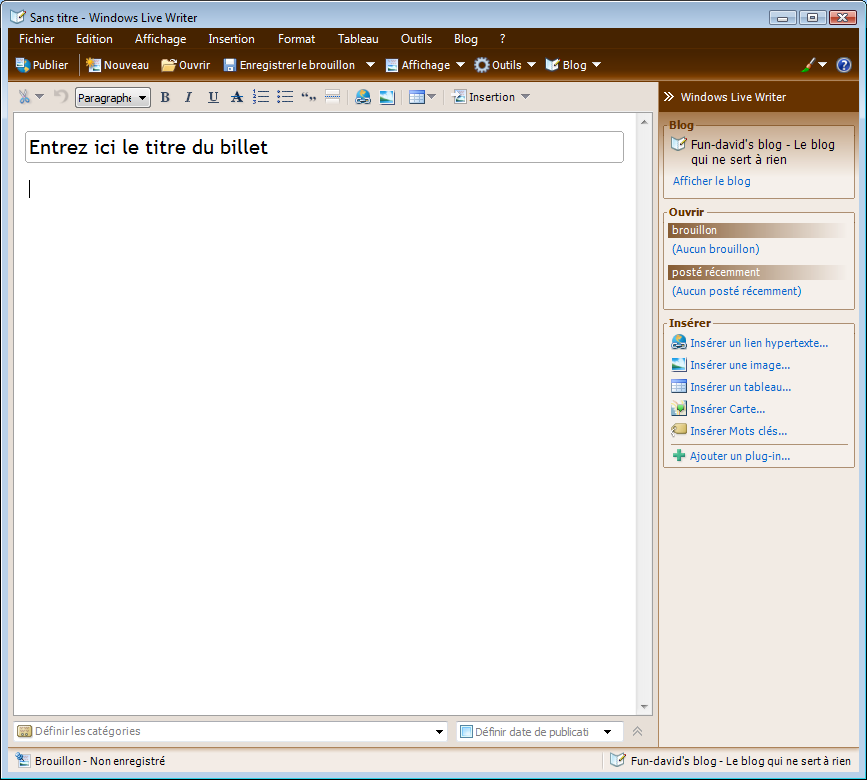Click the toolbar insert hyperlink globe icon
Viewport: 867px width, 780px height.
(x=362, y=97)
